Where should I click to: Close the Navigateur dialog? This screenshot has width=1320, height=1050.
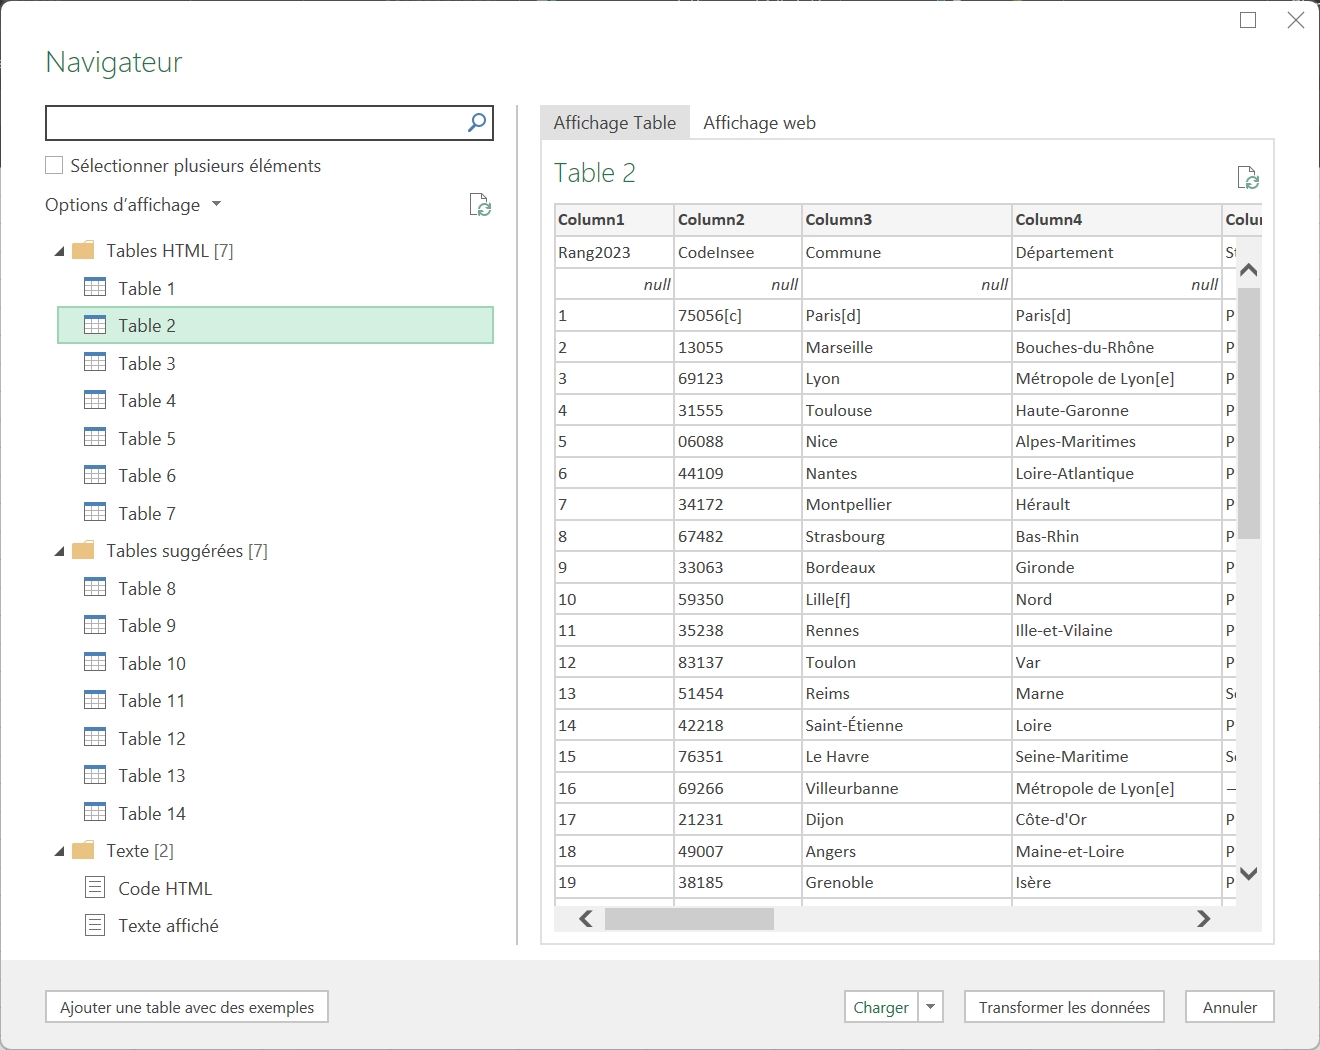pyautogui.click(x=1296, y=20)
